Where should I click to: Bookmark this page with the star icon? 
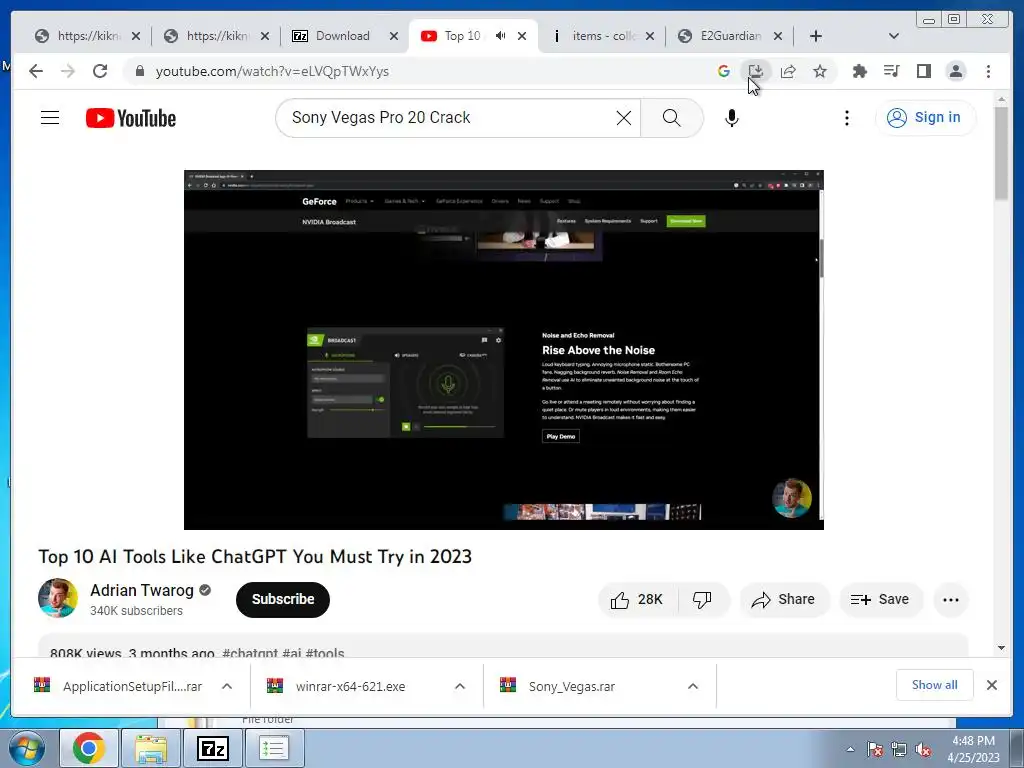[x=820, y=71]
